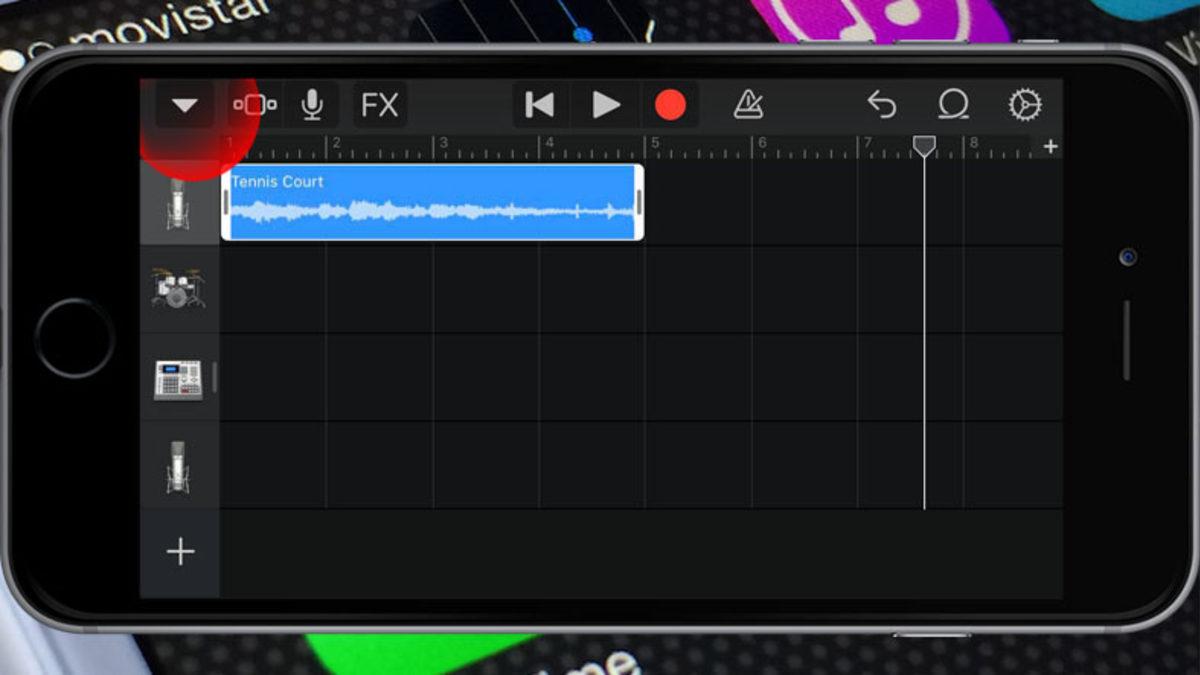This screenshot has height=675, width=1200.
Task: Open the navigation dropdown triangle menu
Action: 185,105
